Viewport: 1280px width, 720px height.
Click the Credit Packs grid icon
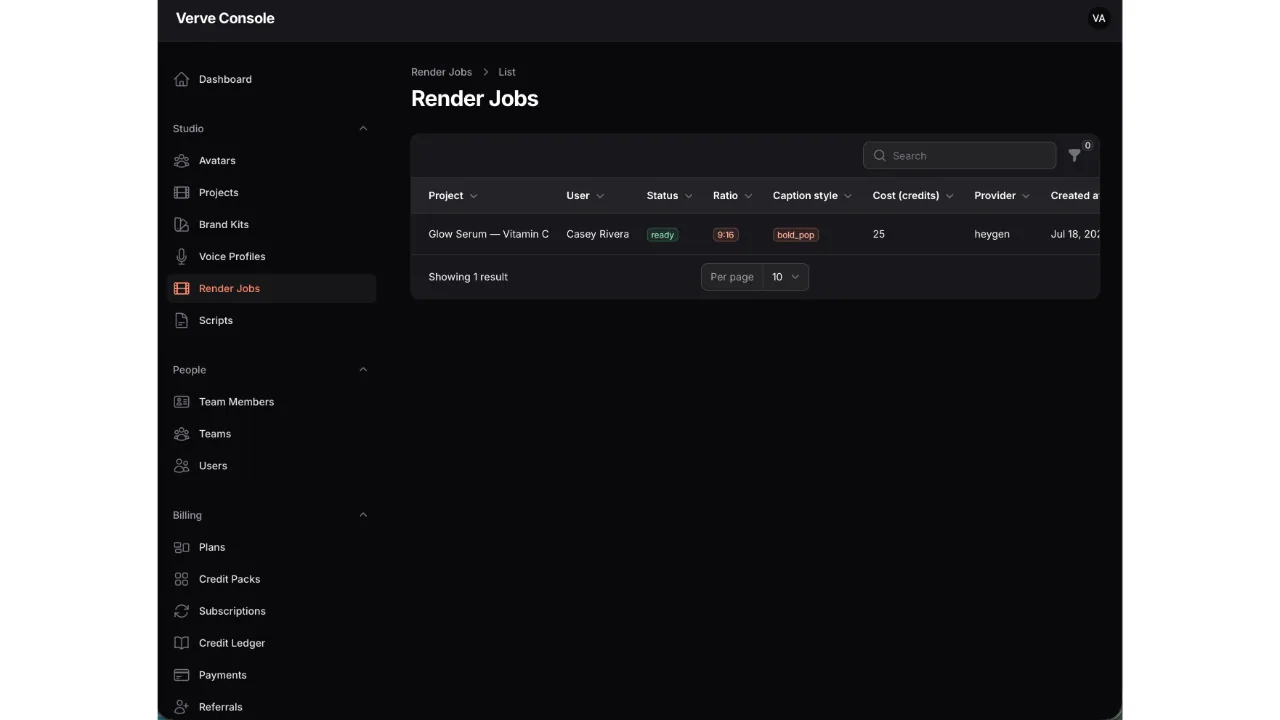pyautogui.click(x=181, y=579)
